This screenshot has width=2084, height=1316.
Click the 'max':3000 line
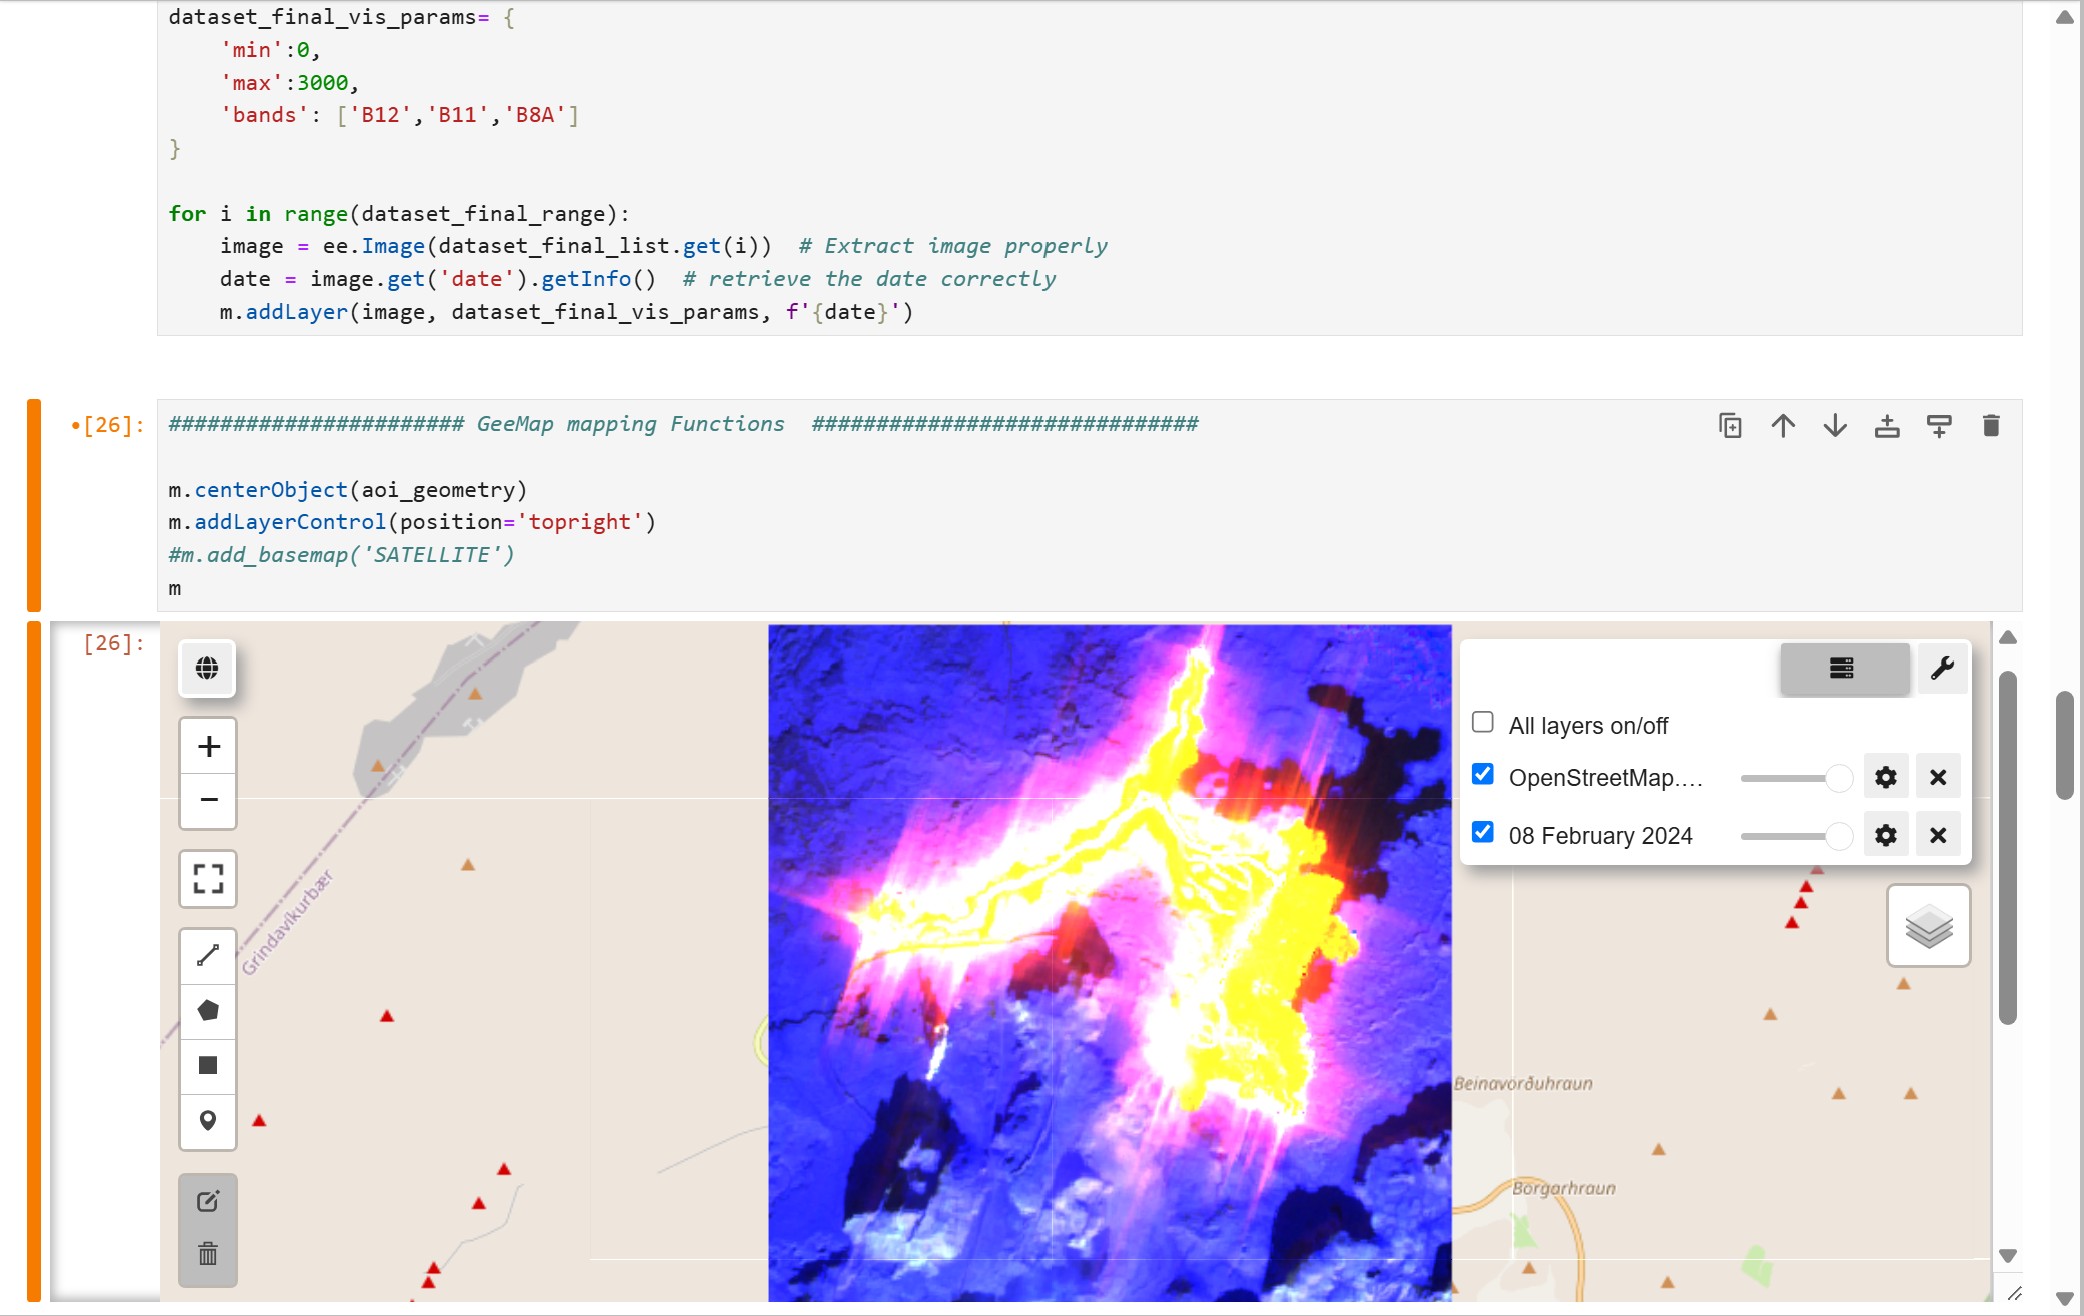290,83
